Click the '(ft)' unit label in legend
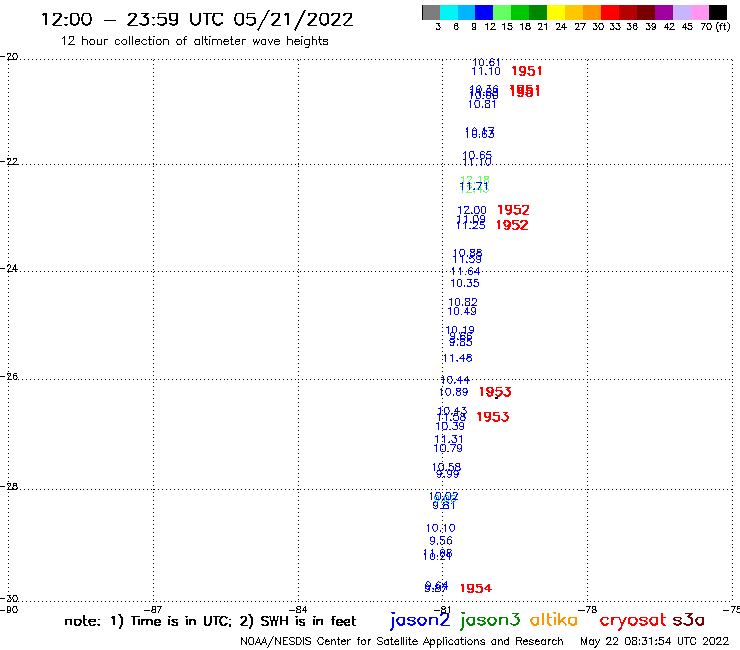The image size is (740, 650). (723, 27)
